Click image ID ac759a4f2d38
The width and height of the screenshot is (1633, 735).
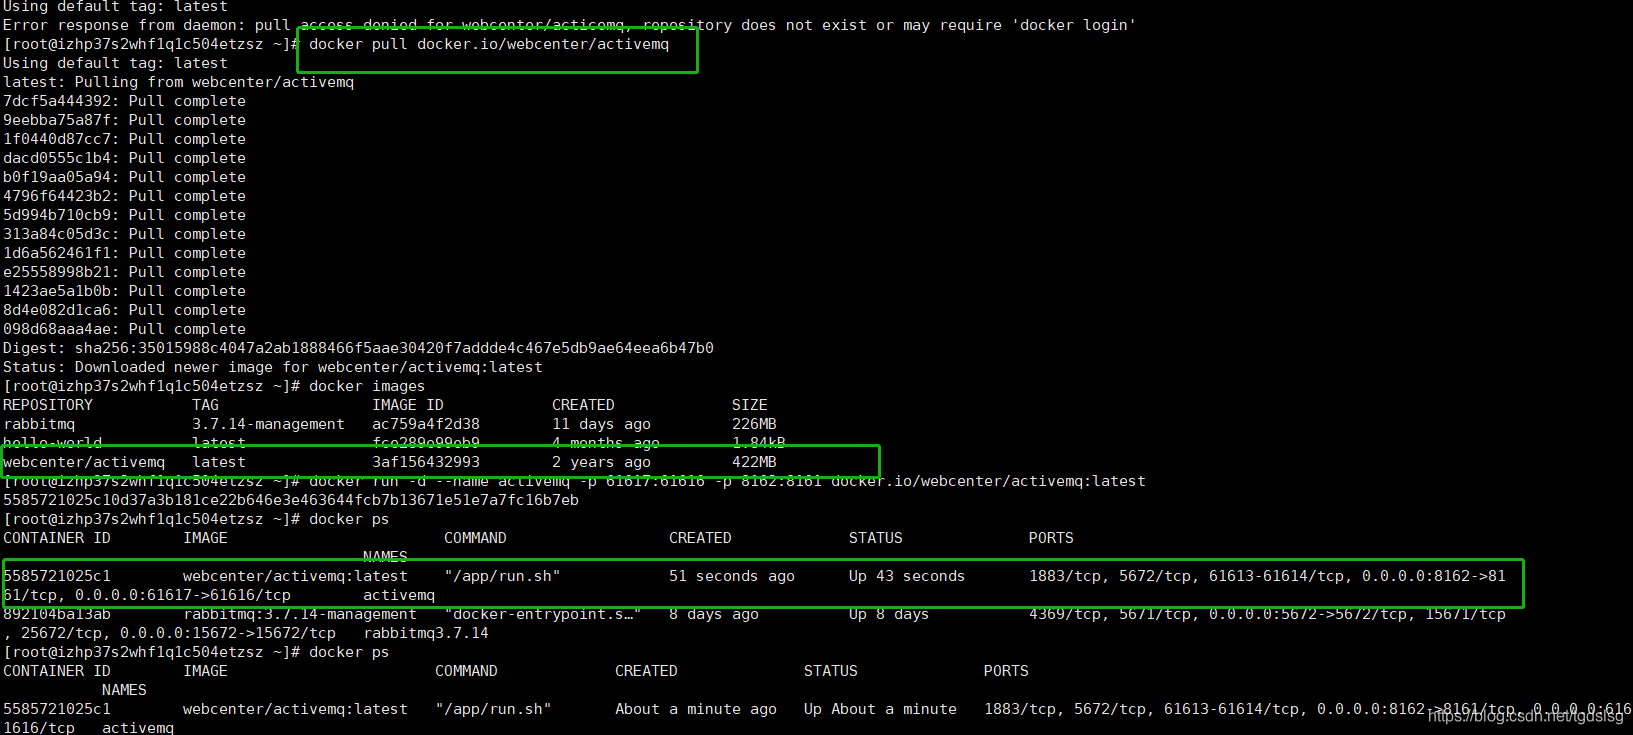[426, 424]
